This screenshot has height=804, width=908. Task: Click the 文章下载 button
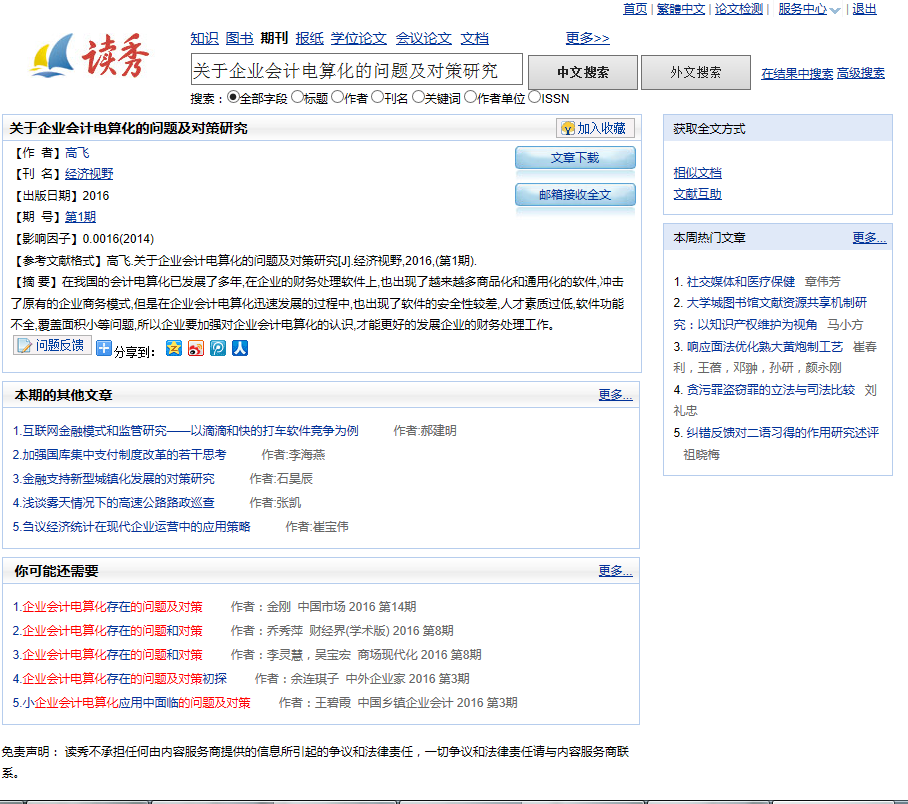coord(575,158)
